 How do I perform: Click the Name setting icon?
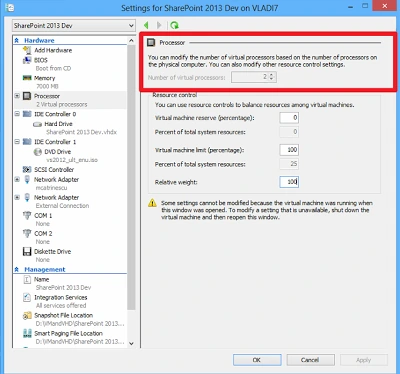point(27,279)
